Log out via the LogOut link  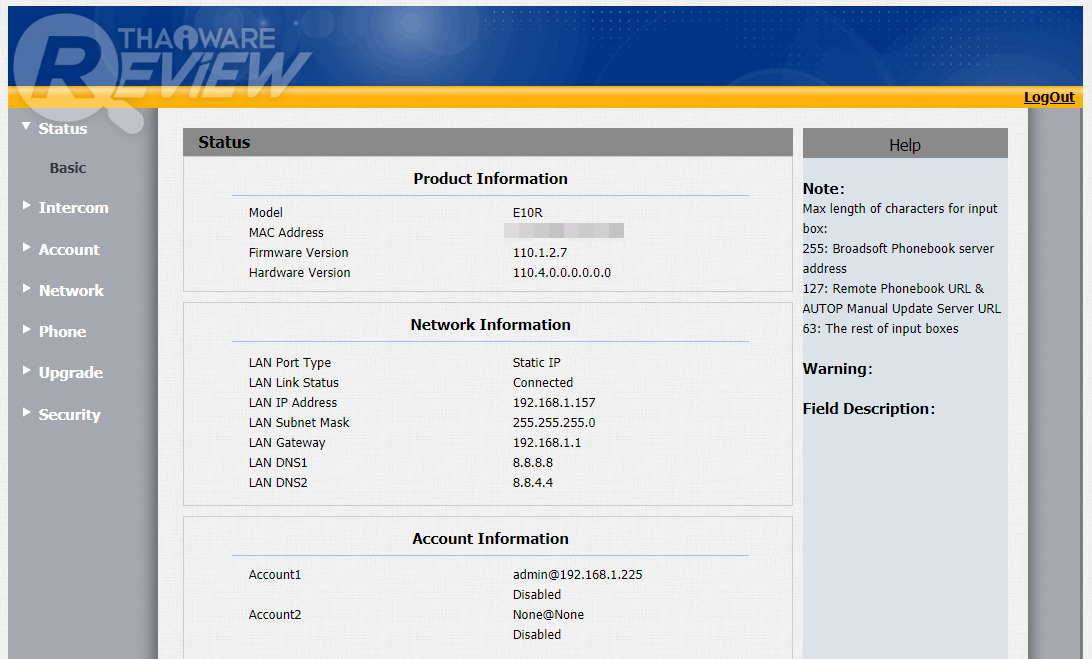point(1049,97)
